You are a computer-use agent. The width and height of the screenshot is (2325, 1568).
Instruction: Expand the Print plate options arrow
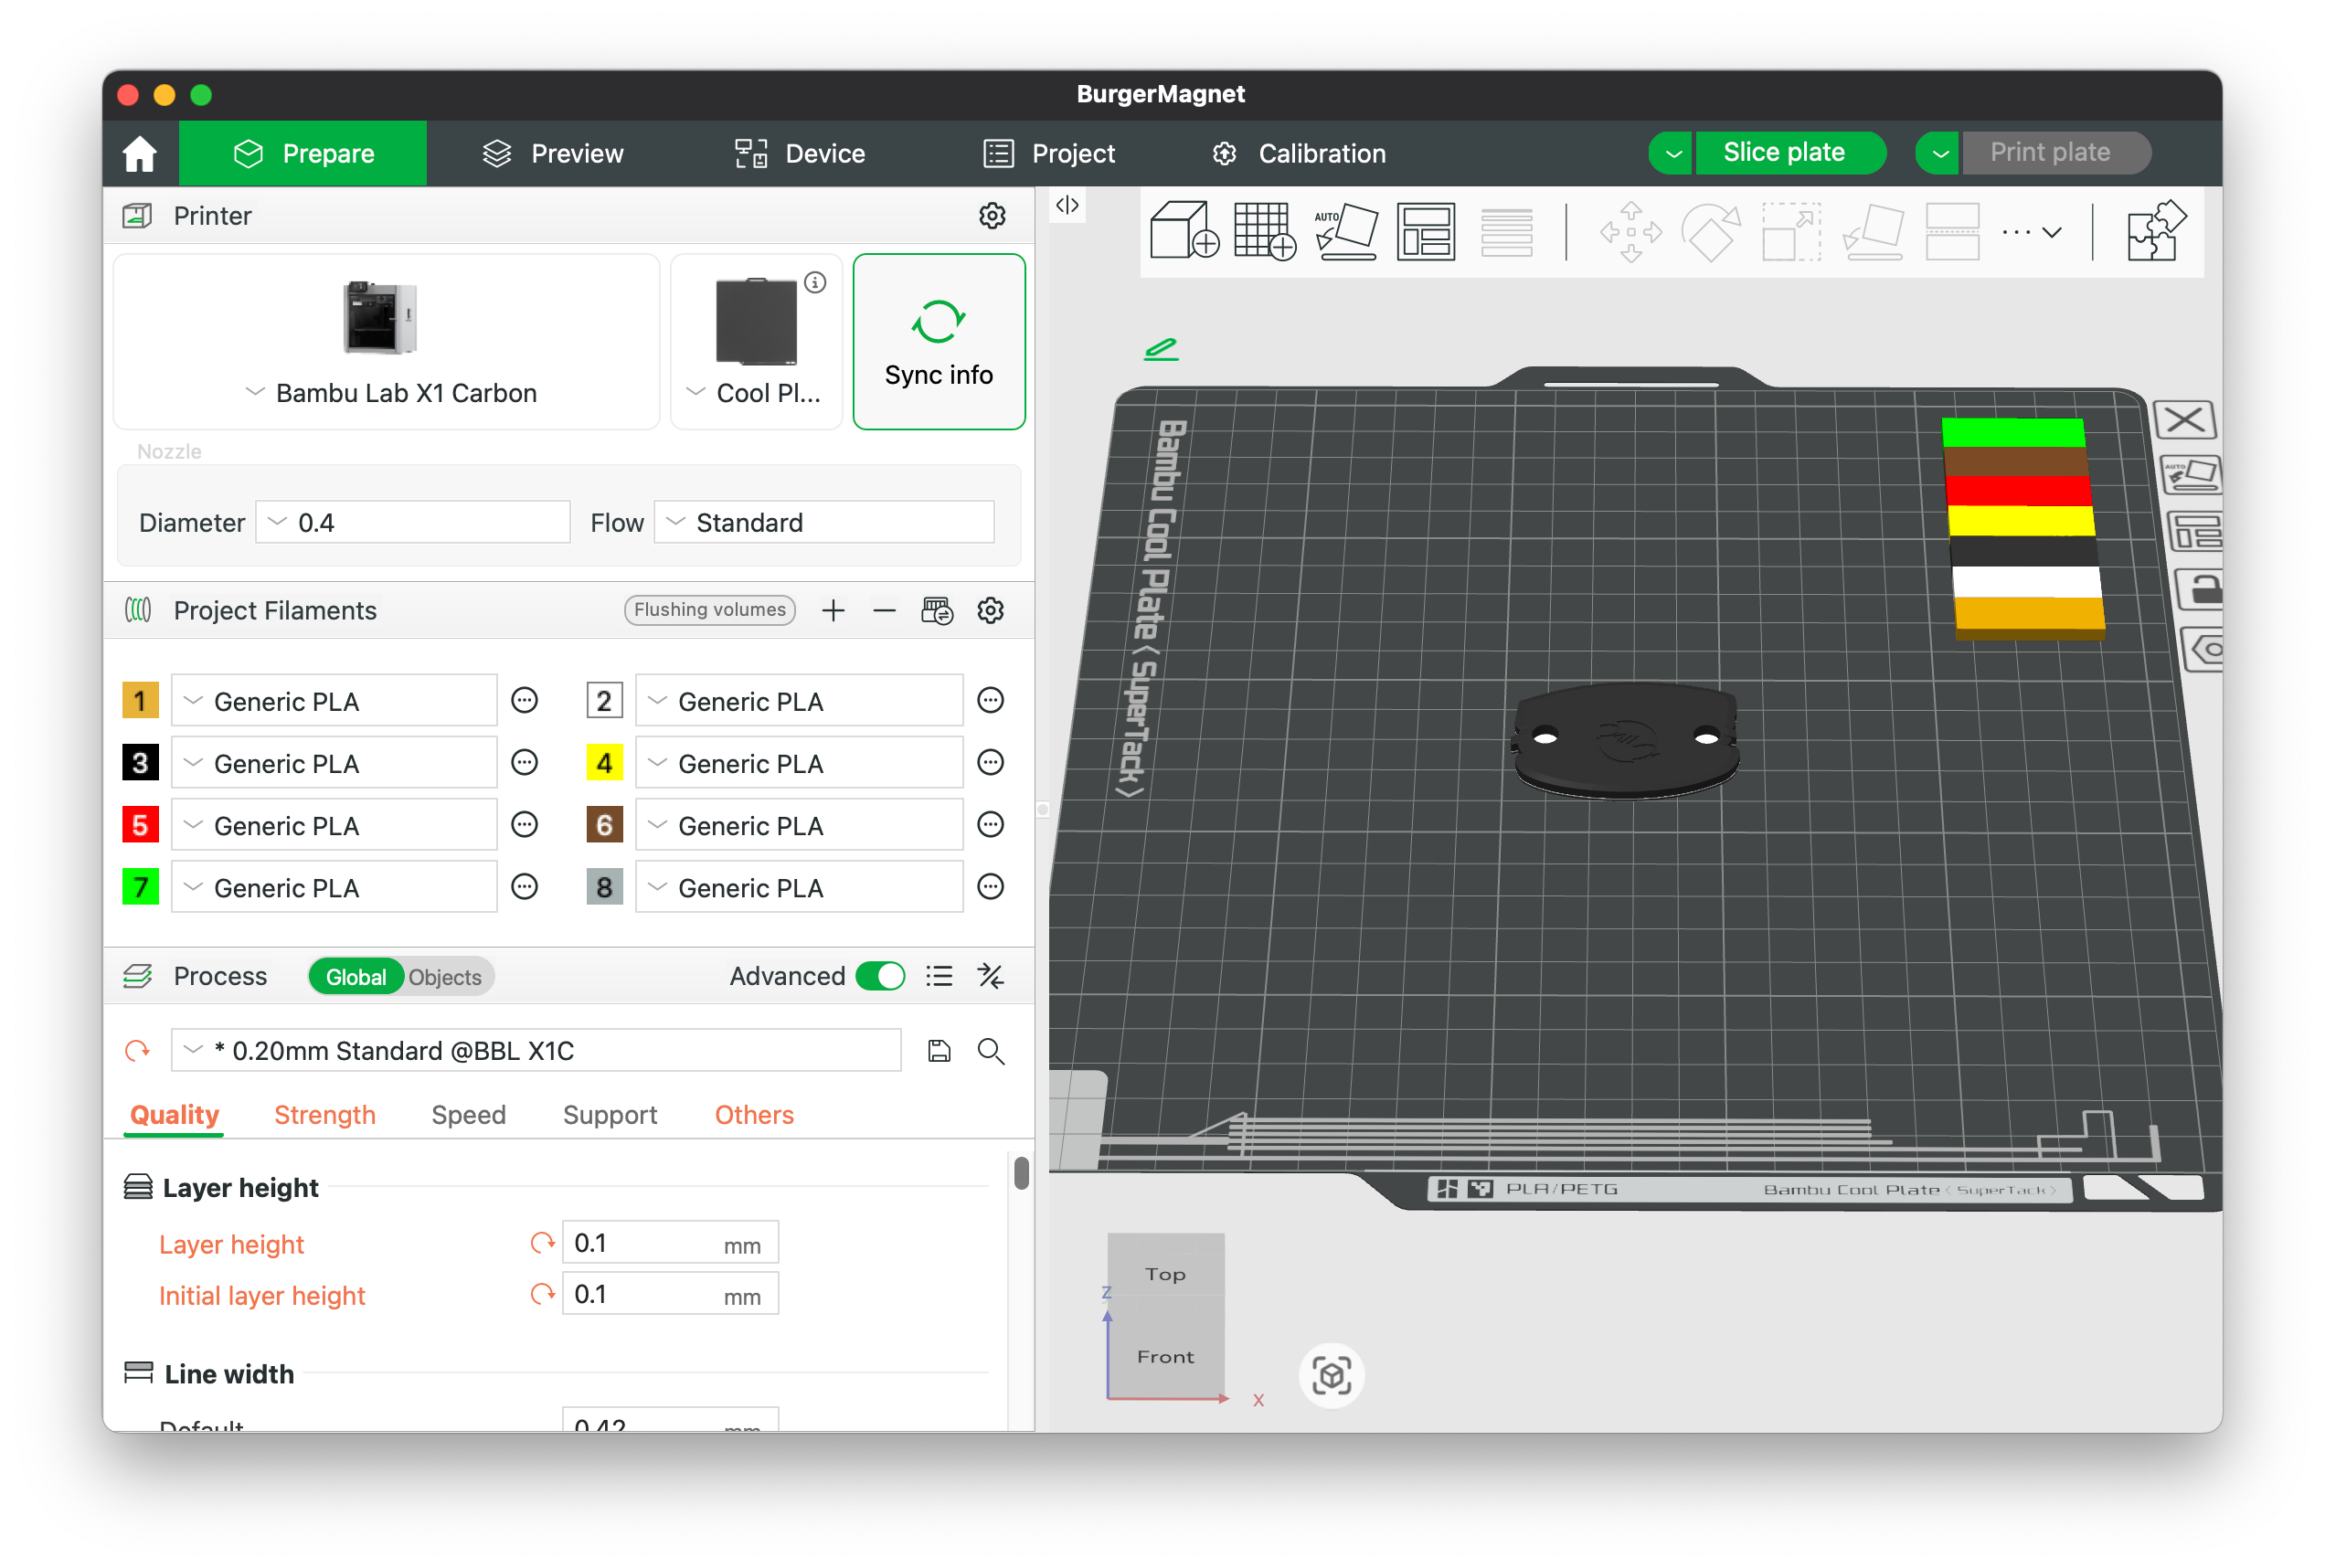[1938, 152]
